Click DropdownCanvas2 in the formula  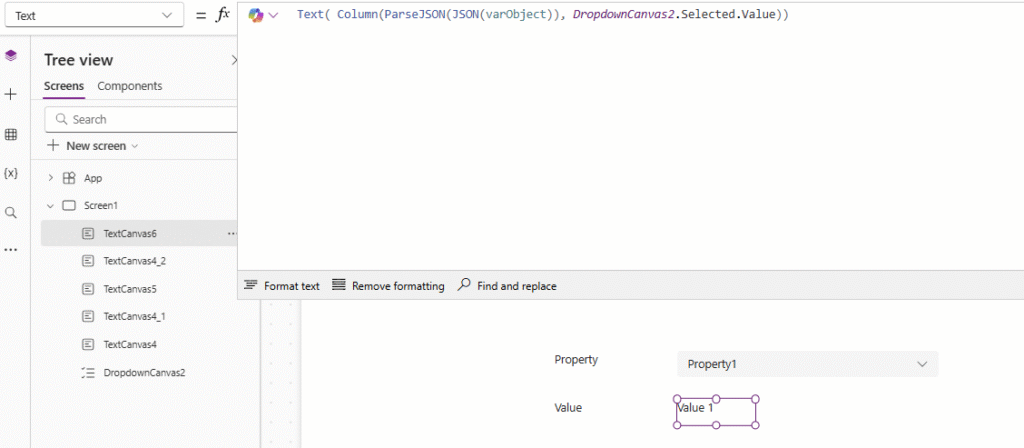[625, 15]
